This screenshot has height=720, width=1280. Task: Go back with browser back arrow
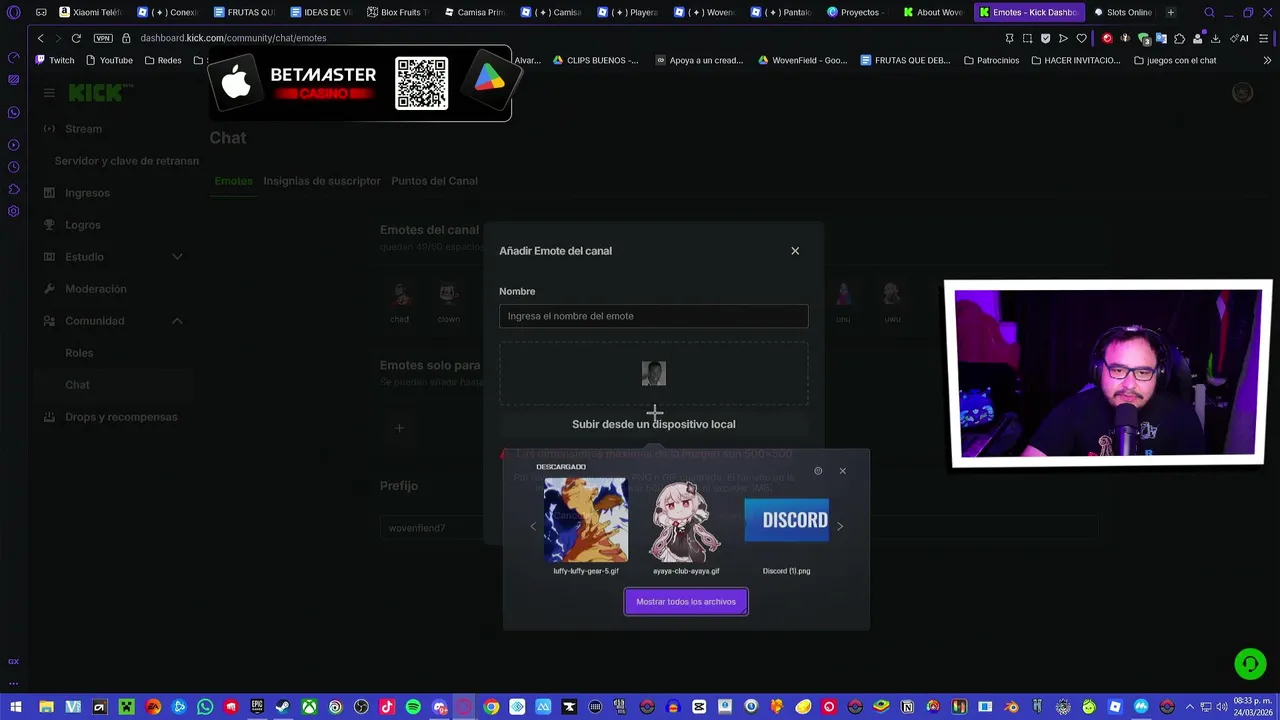tap(40, 38)
